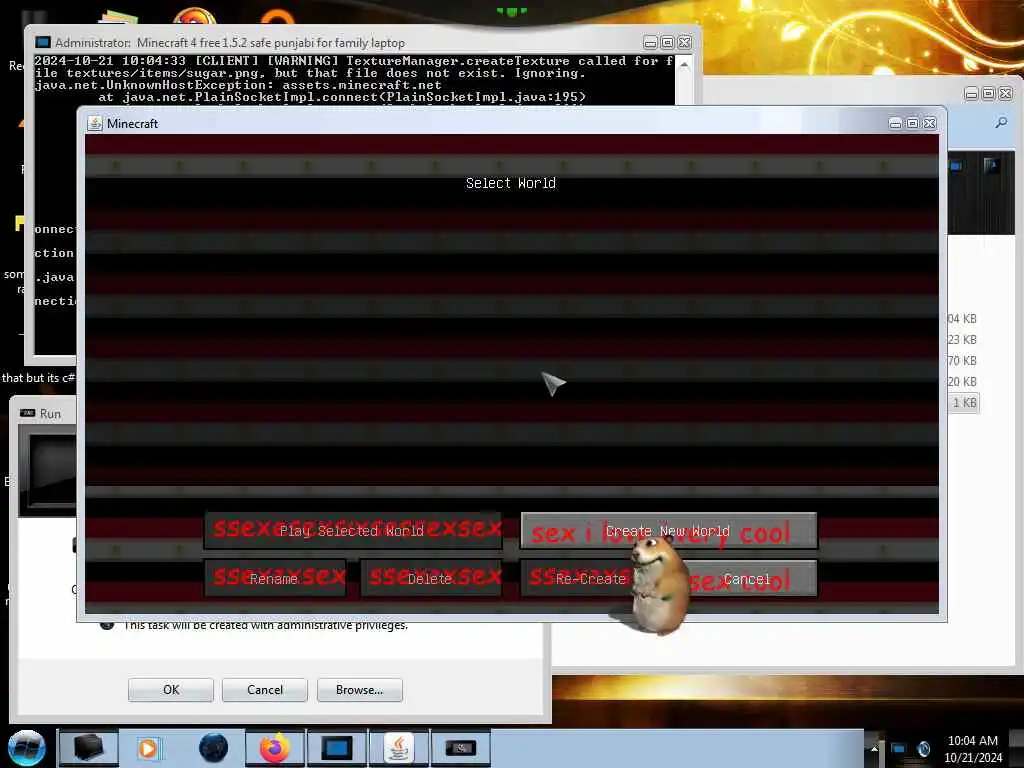
Task: Click the Play Selected World button
Action: [353, 530]
